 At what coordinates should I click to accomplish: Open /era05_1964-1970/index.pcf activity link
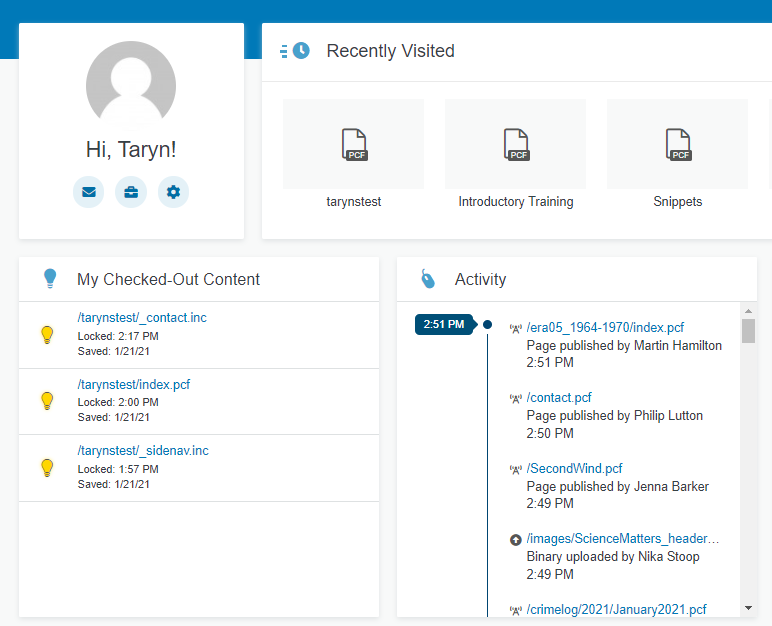605,328
